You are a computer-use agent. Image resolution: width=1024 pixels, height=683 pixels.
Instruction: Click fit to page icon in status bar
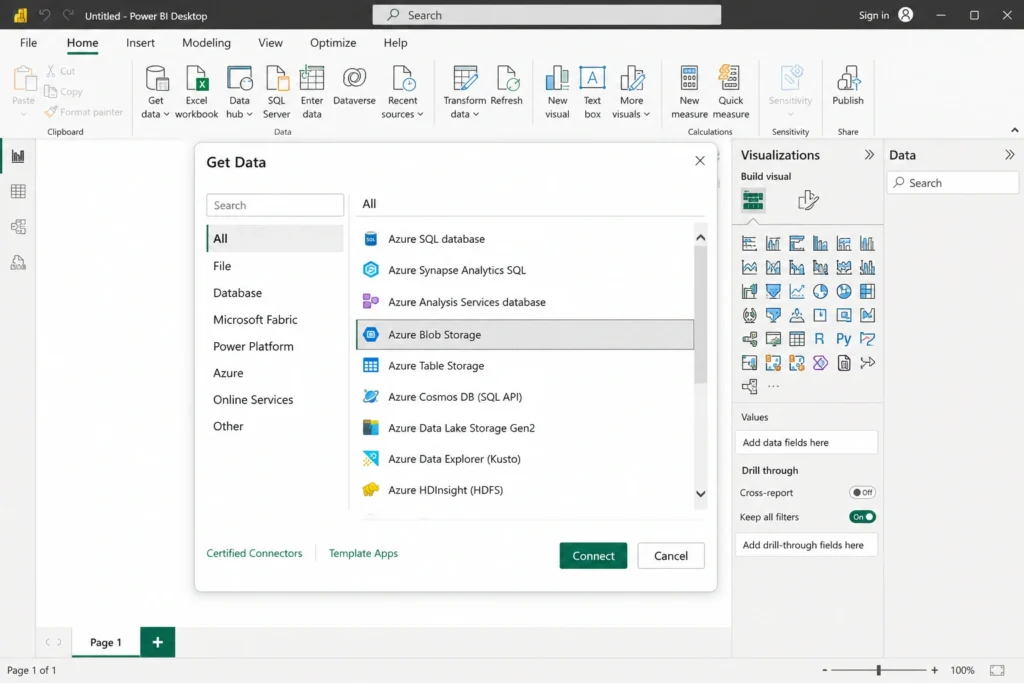point(997,670)
